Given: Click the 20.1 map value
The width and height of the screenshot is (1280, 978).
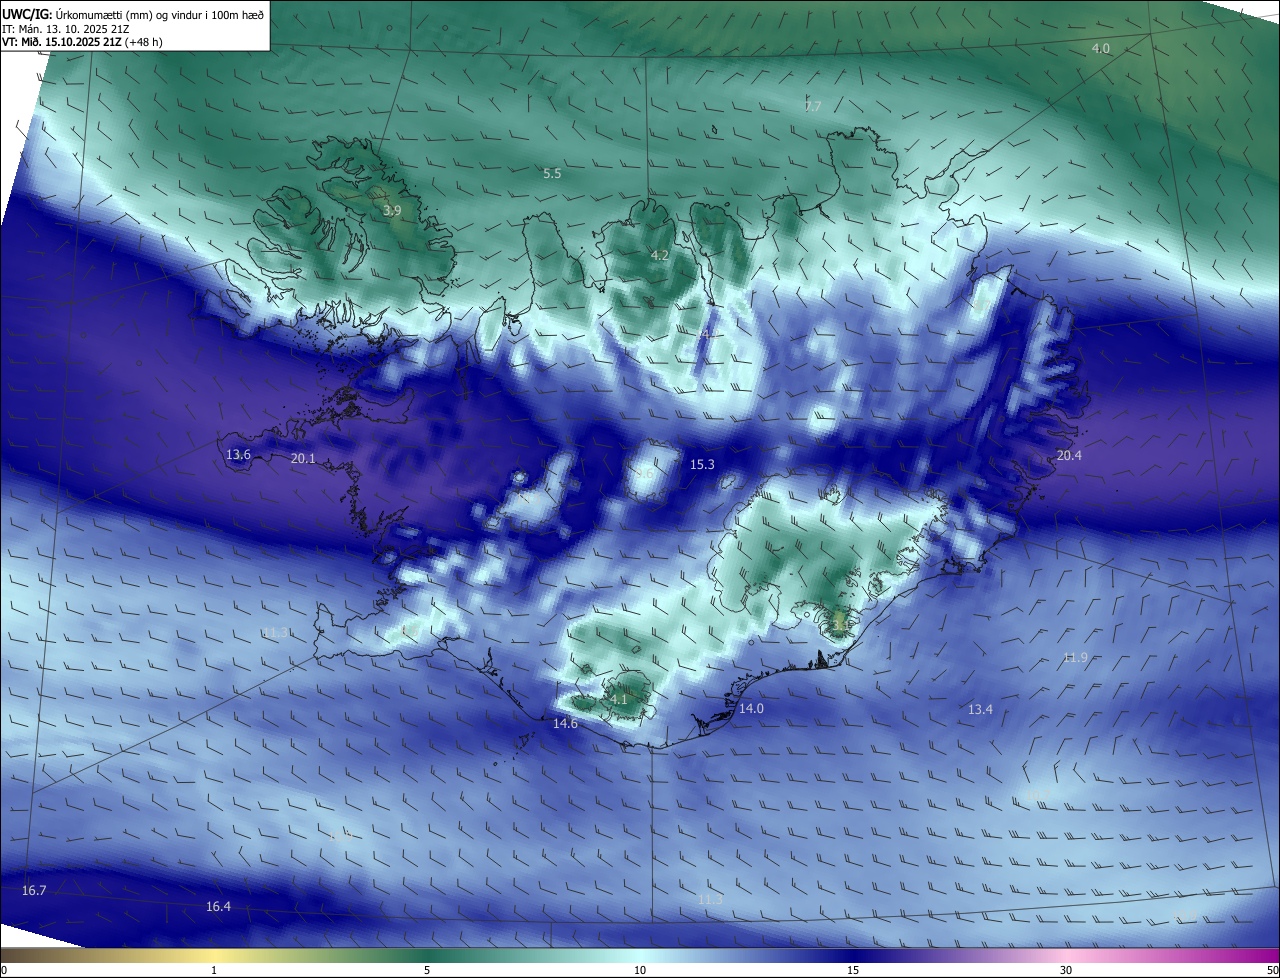Looking at the screenshot, I should tap(303, 458).
